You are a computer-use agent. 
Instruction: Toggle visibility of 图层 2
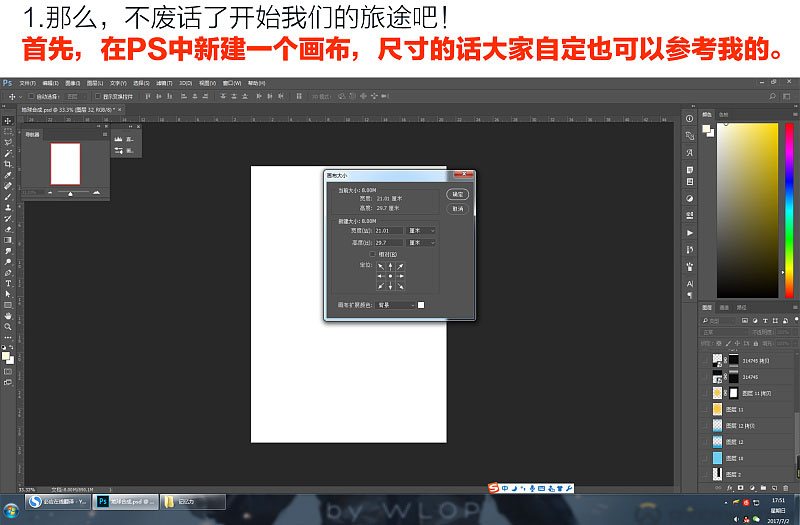click(x=706, y=474)
